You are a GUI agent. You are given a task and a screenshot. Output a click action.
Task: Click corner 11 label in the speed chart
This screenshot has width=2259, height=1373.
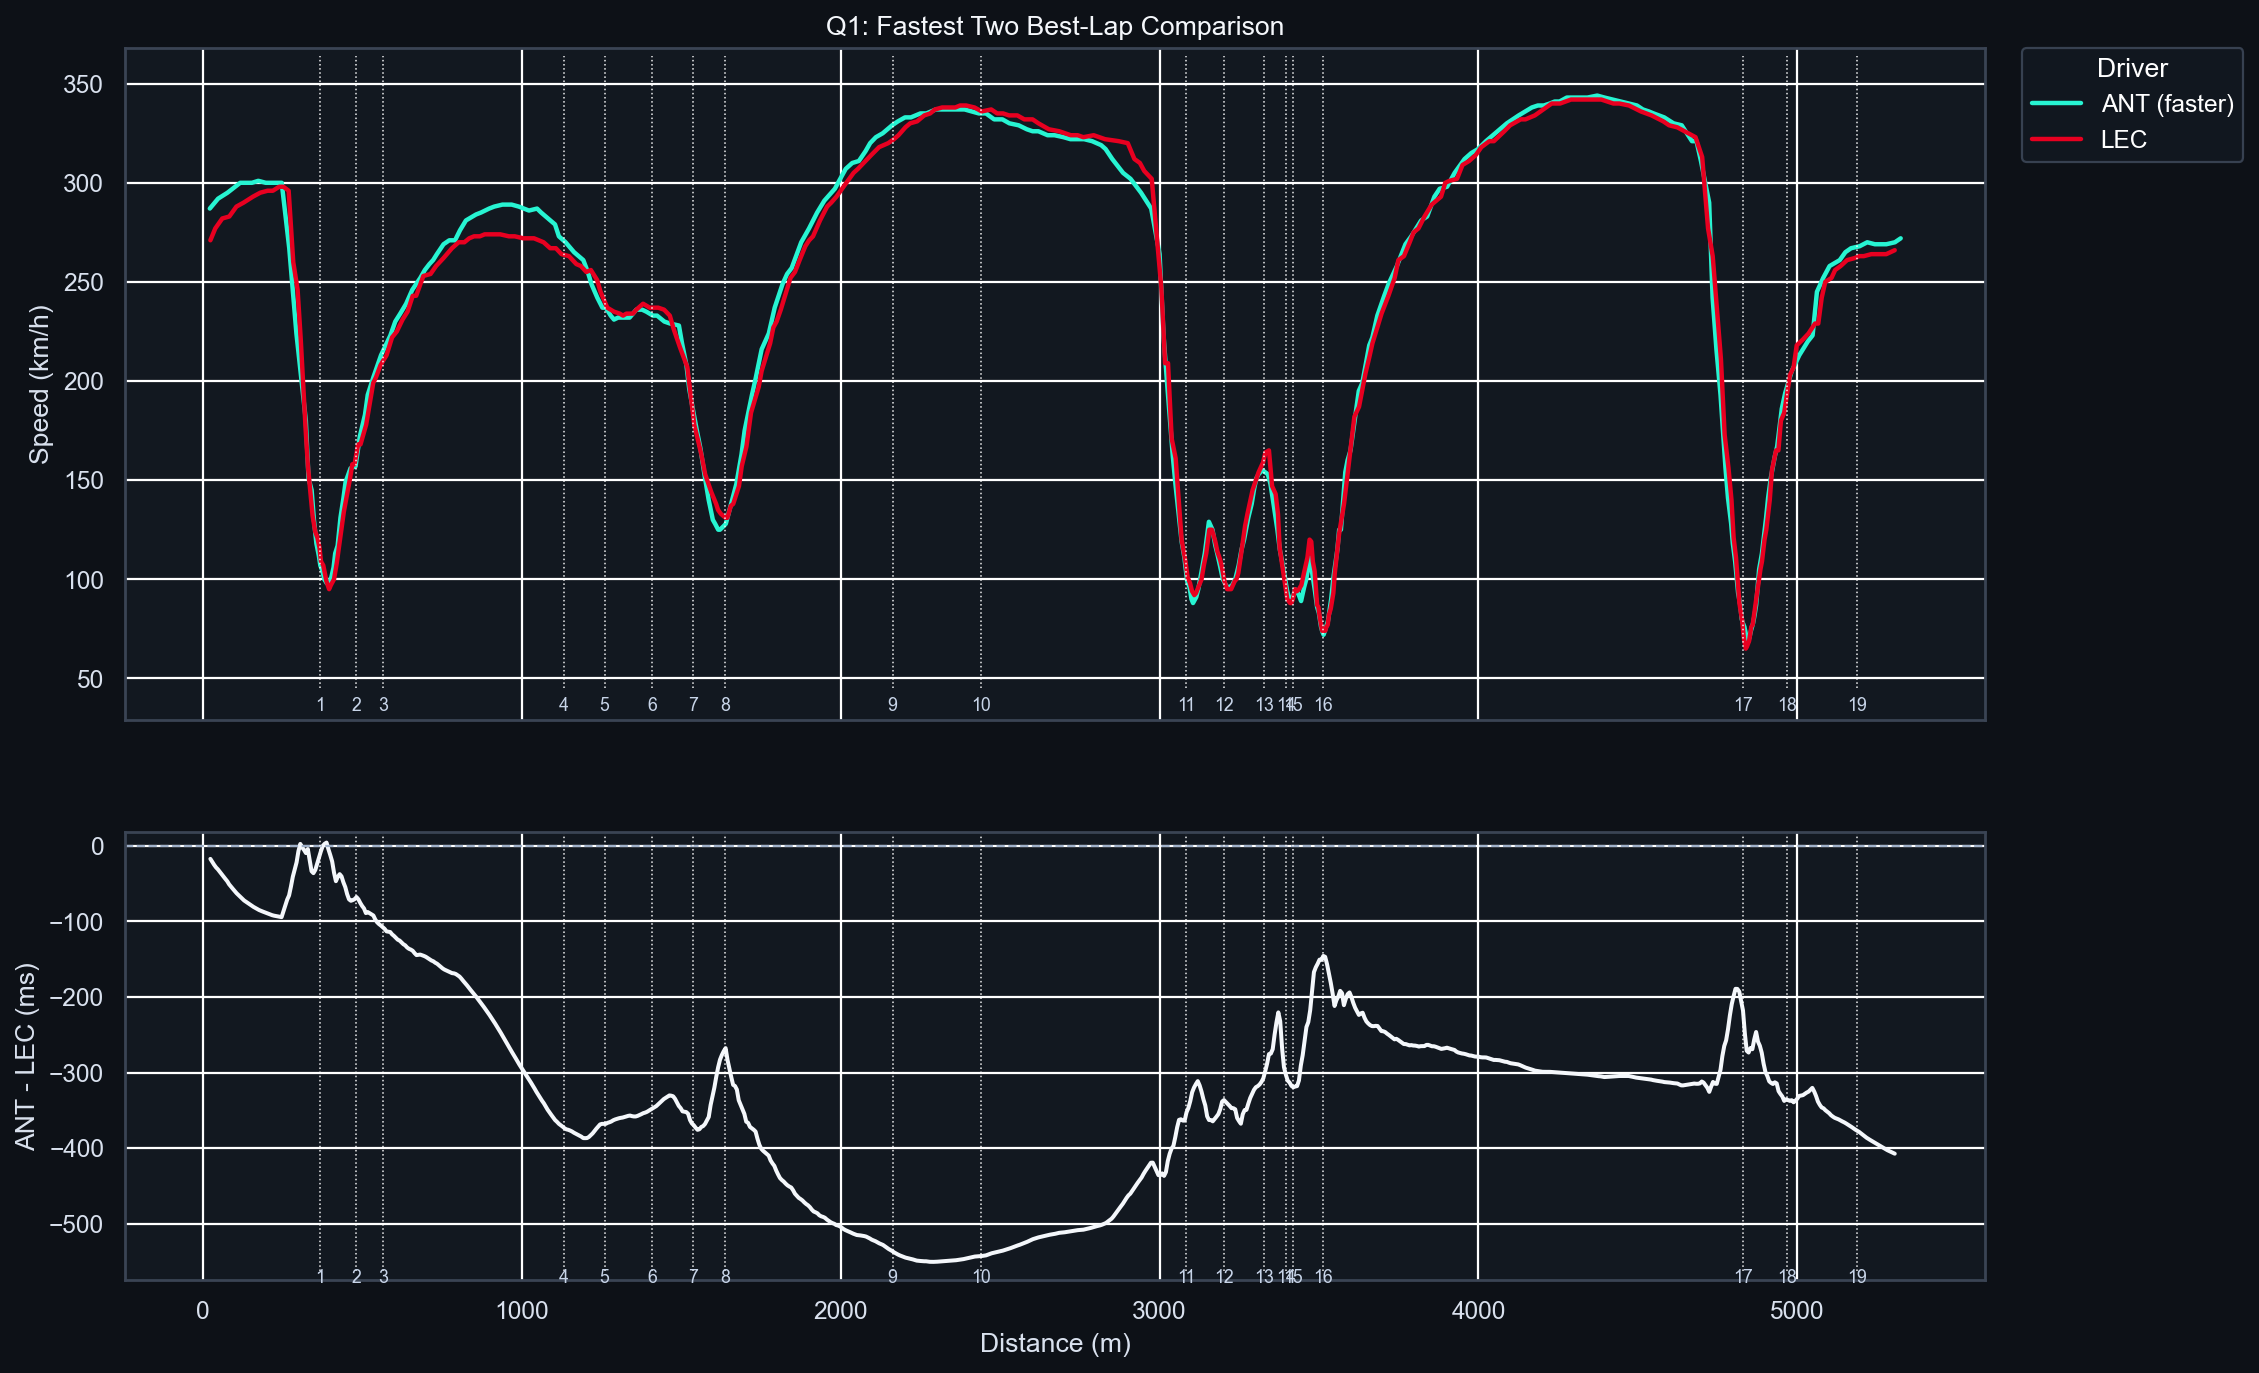[1187, 705]
